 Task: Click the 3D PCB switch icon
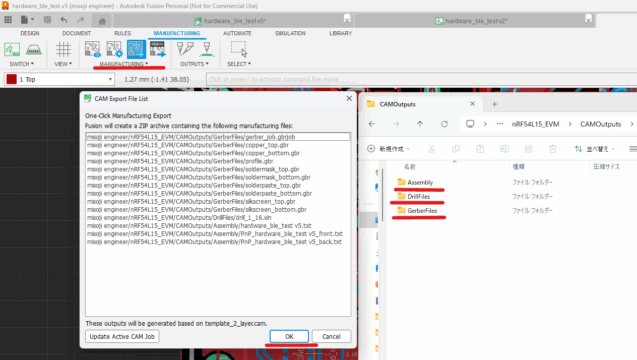pos(34,50)
